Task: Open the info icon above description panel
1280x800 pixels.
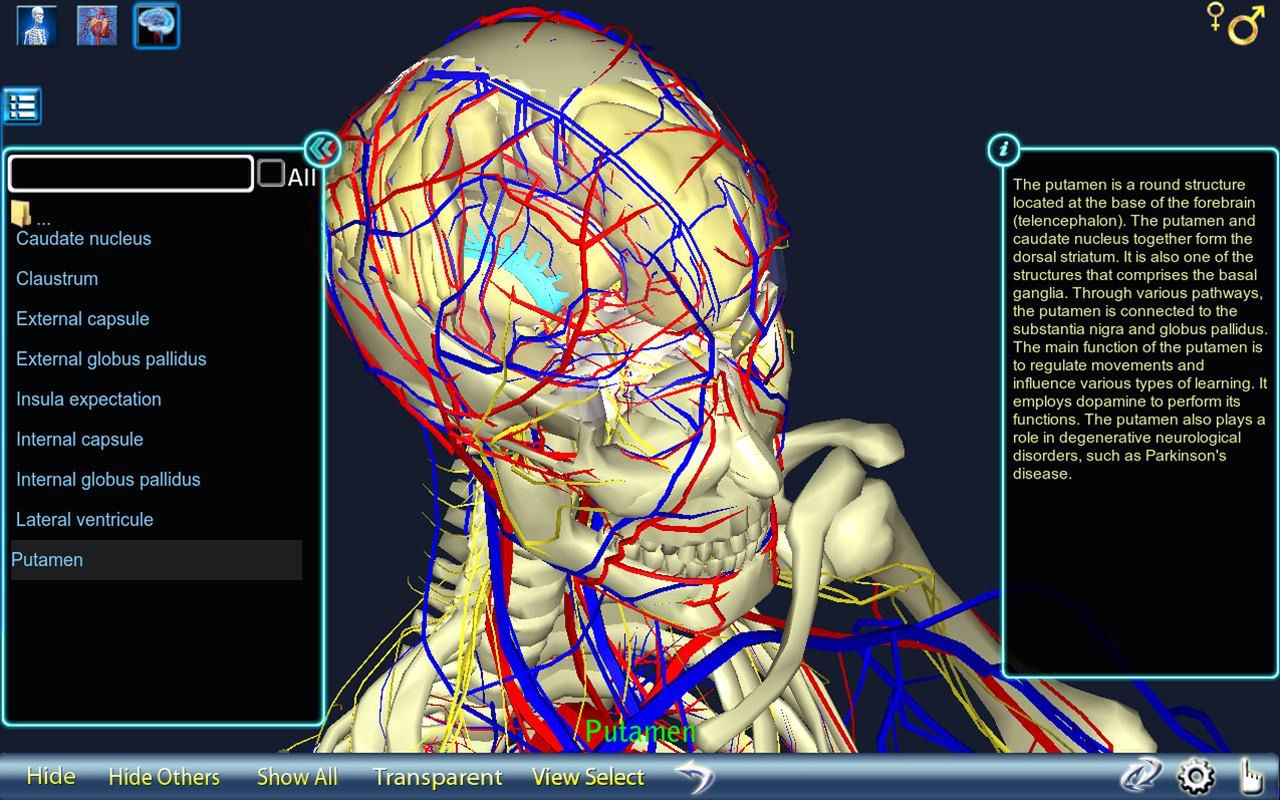Action: [x=1004, y=150]
